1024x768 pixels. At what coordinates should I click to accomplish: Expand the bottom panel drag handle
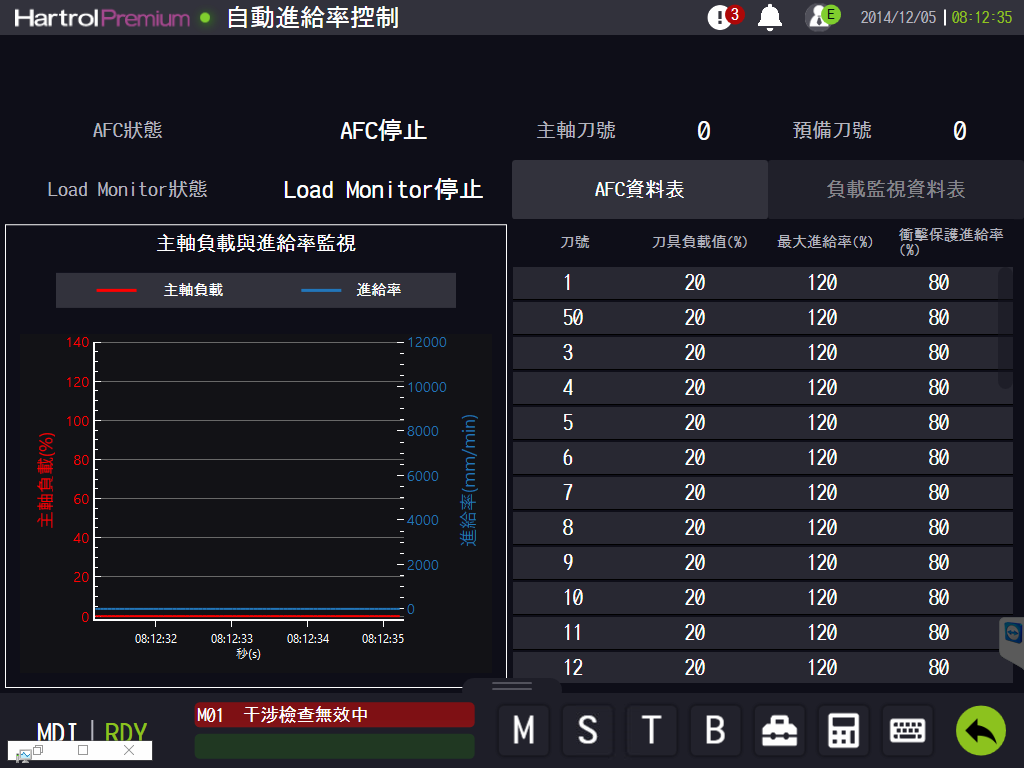512,686
